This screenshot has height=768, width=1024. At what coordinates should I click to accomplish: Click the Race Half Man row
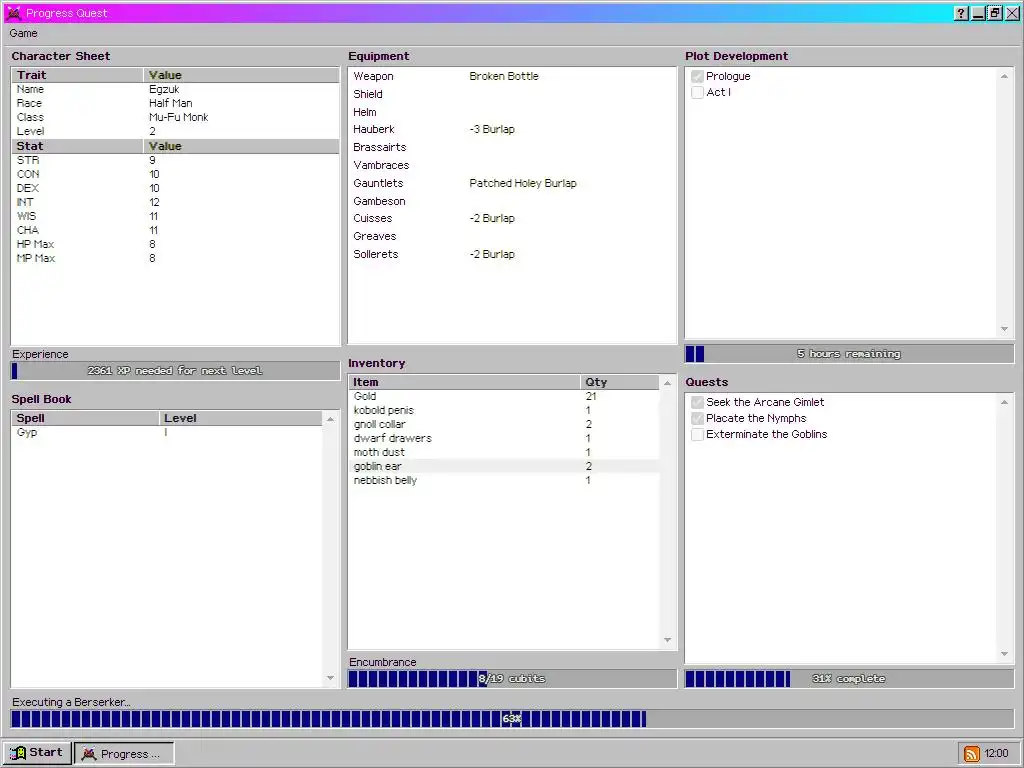click(x=176, y=103)
